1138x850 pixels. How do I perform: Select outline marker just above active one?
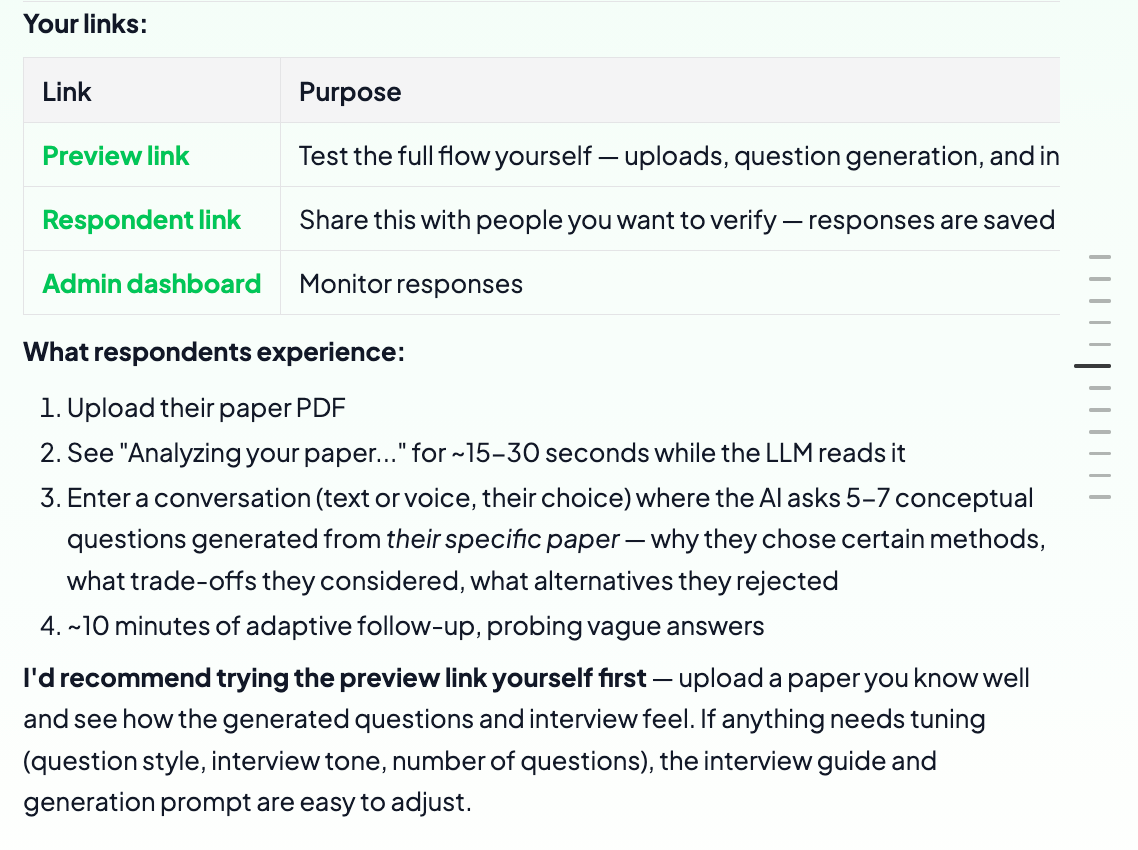[x=1100, y=344]
